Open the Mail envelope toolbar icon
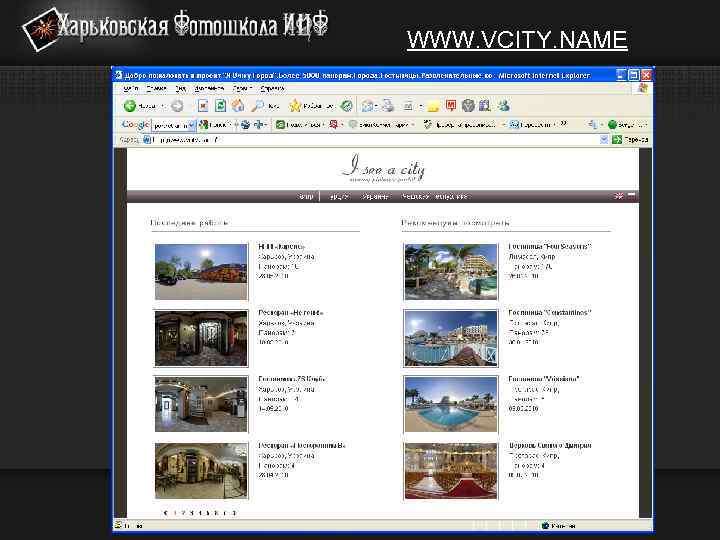The width and height of the screenshot is (720, 540). pos(366,106)
